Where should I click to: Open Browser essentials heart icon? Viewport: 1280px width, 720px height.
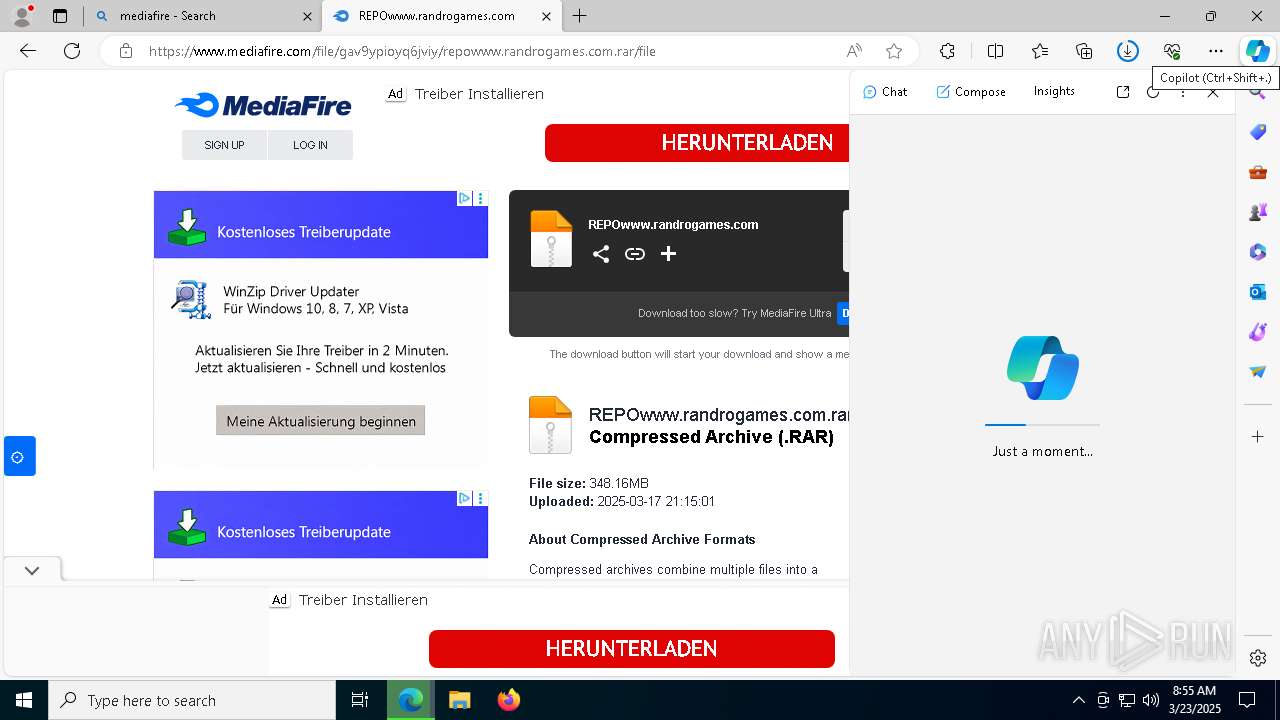coord(1172,51)
